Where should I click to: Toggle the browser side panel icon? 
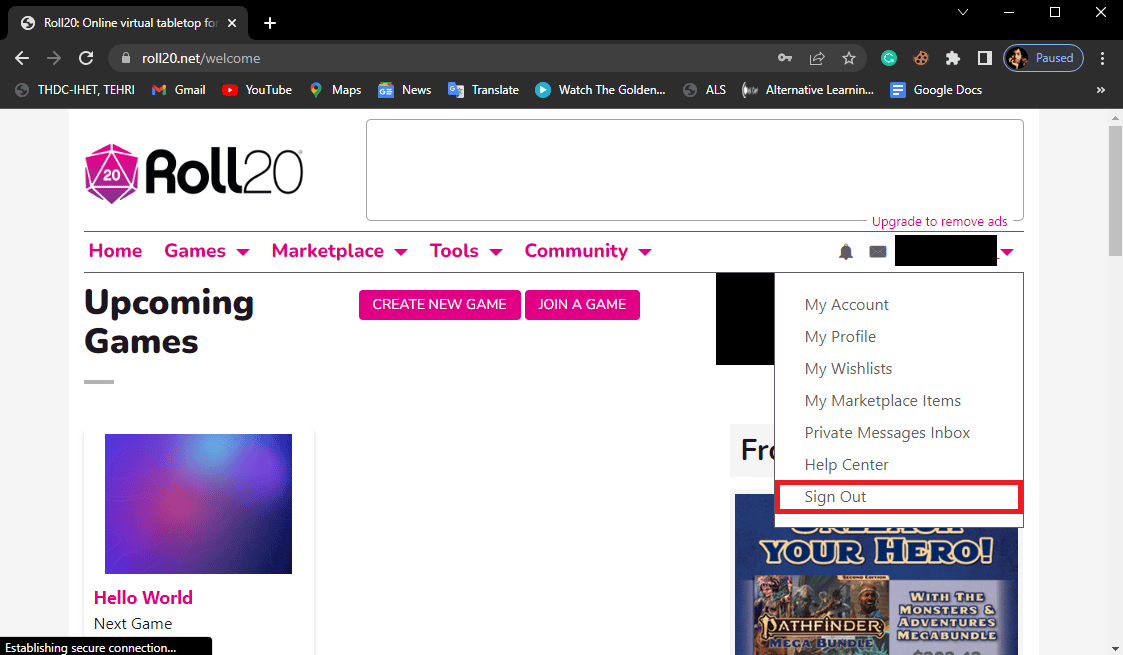(985, 58)
